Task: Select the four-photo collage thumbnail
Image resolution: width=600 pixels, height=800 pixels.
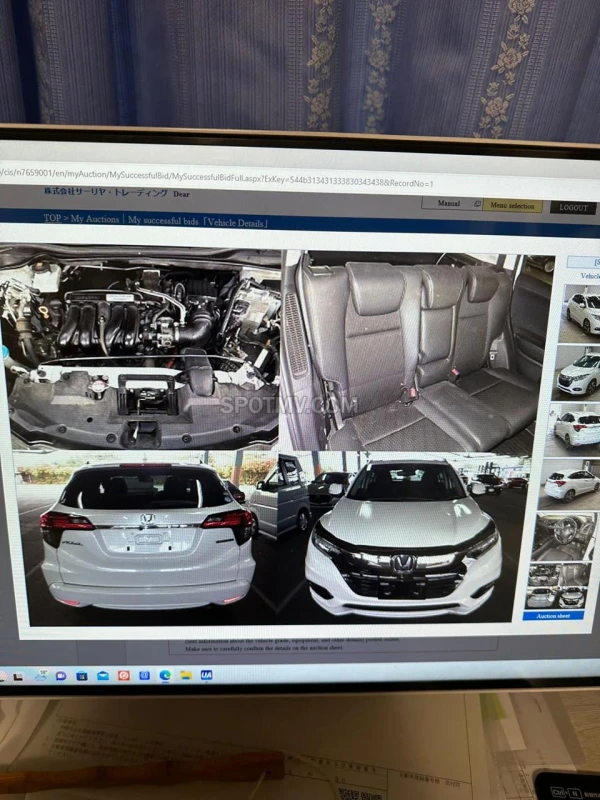Action: click(x=556, y=586)
